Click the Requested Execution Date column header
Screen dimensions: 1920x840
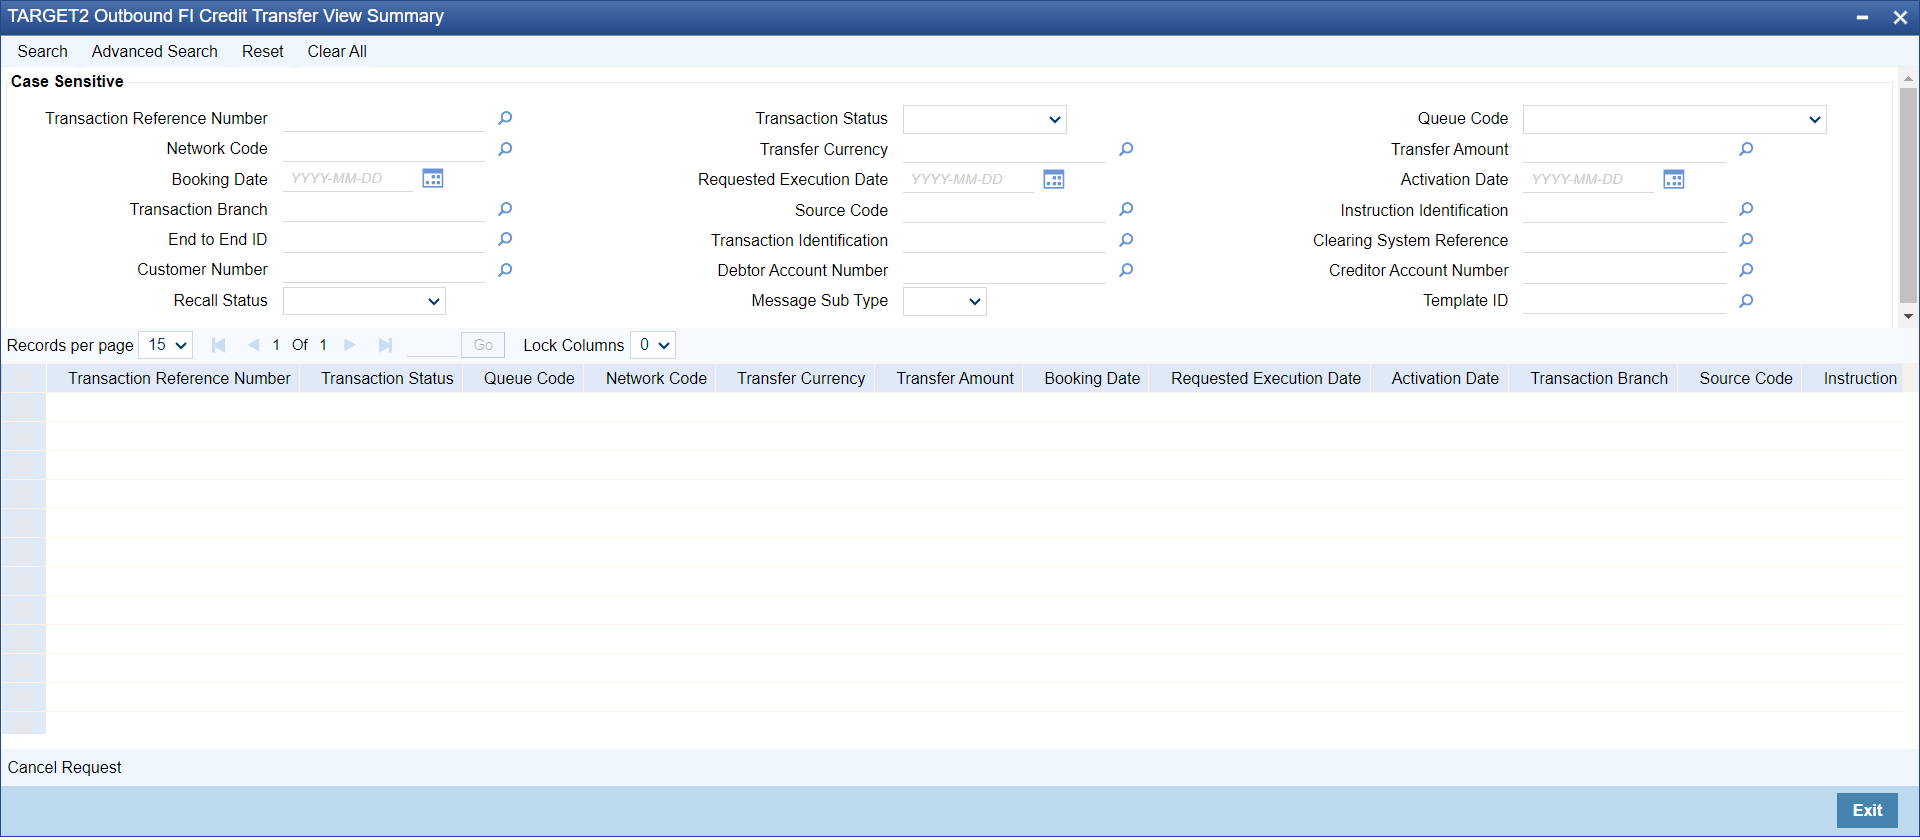1266,379
